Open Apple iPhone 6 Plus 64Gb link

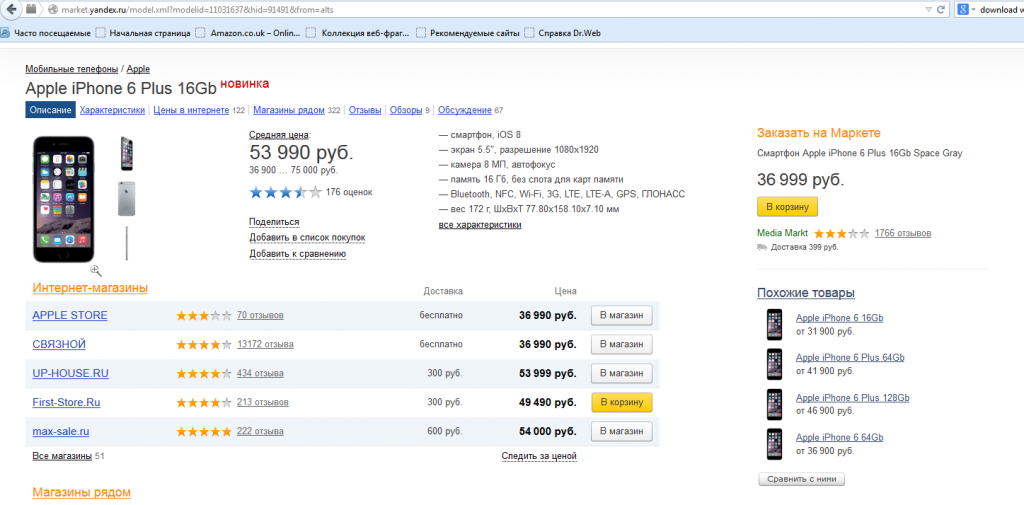[850, 357]
